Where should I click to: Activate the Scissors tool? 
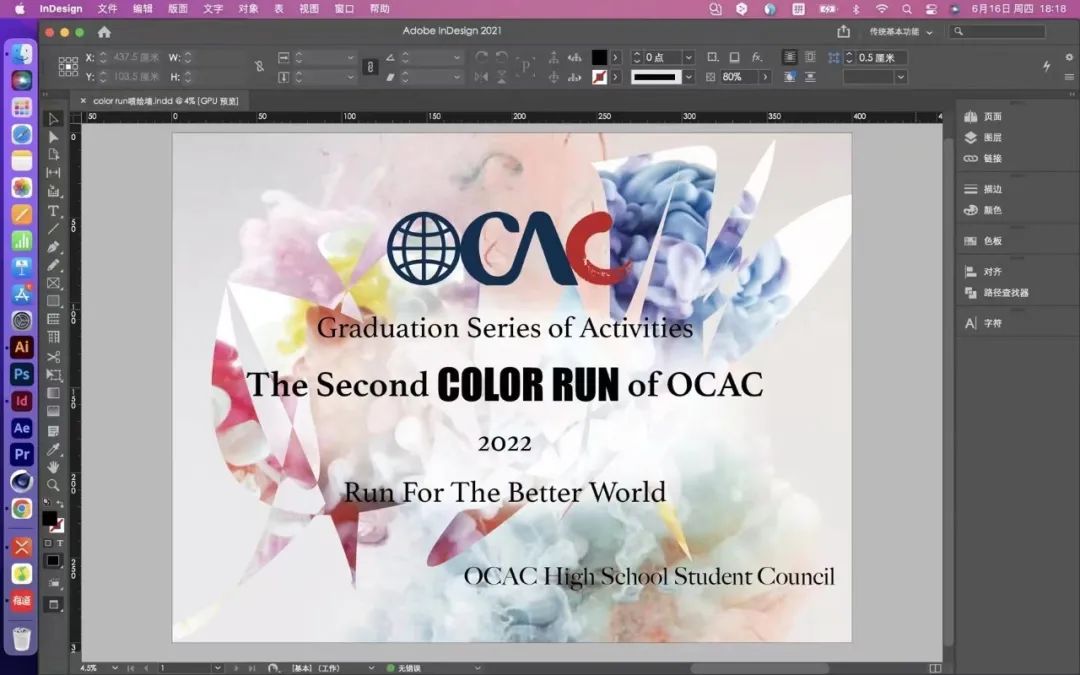point(53,357)
